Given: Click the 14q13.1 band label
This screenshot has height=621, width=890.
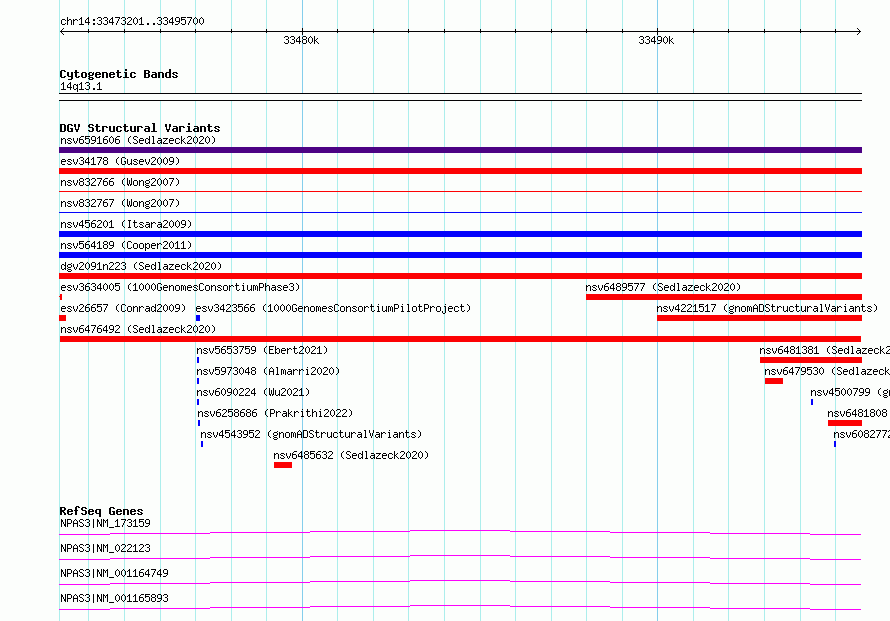Looking at the screenshot, I should click(x=81, y=86).
